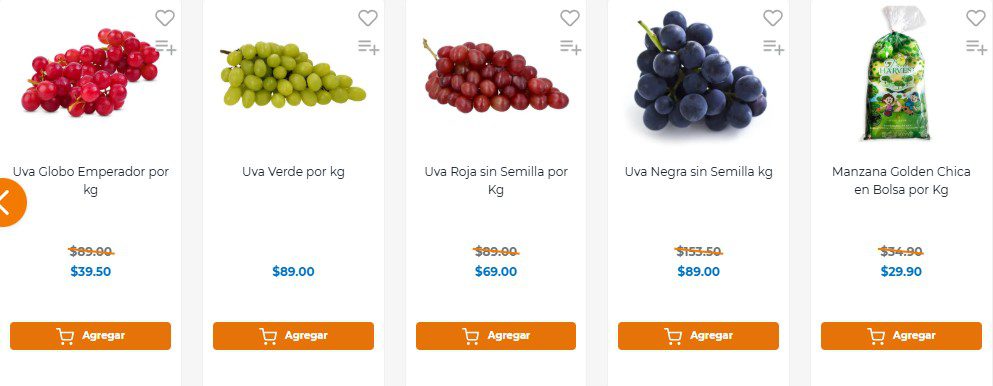This screenshot has width=993, height=386.
Task: Add Uva Negra sin Semilla to list
Action: (773, 47)
